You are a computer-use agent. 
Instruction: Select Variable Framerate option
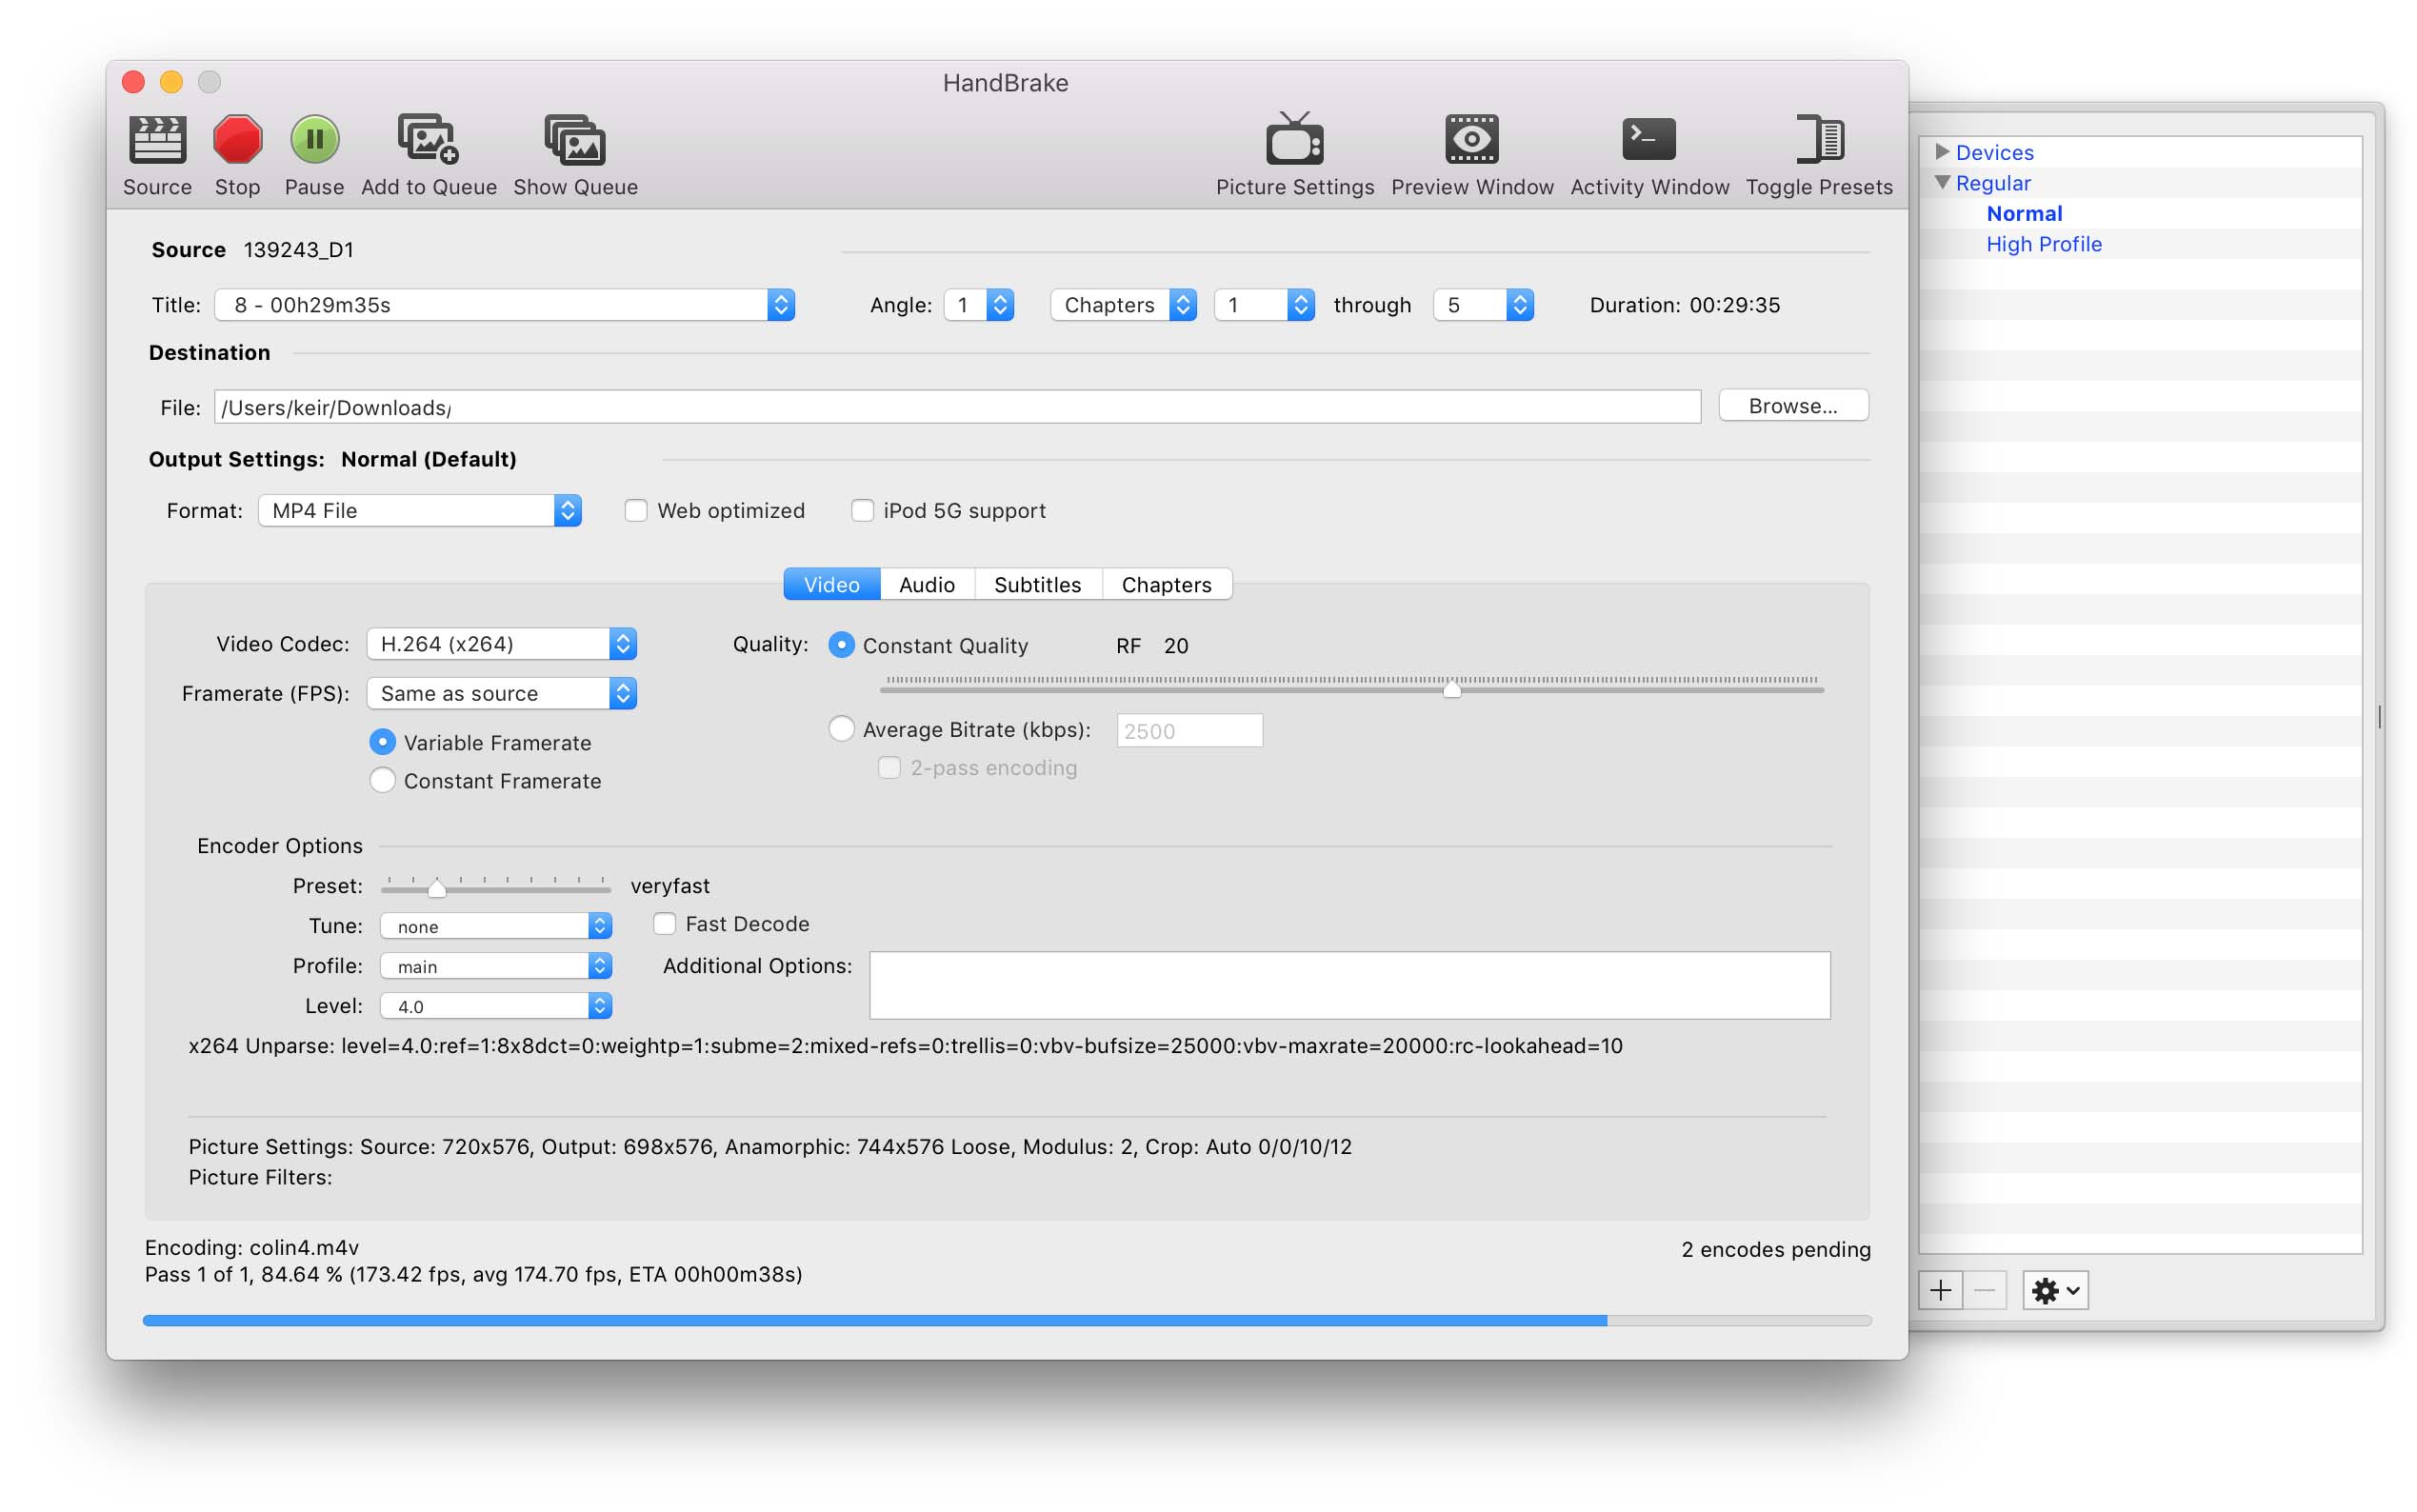pyautogui.click(x=382, y=742)
